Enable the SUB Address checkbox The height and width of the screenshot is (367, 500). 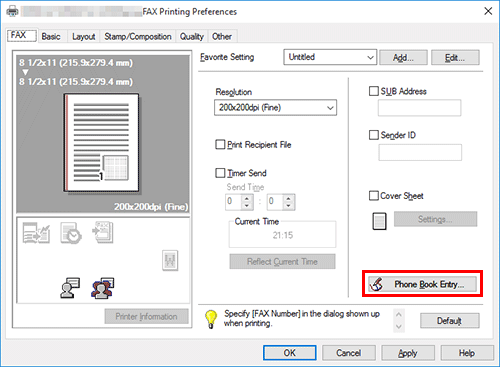point(374,91)
